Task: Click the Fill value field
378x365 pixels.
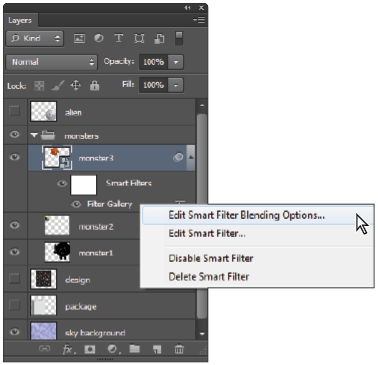Action: tap(153, 85)
